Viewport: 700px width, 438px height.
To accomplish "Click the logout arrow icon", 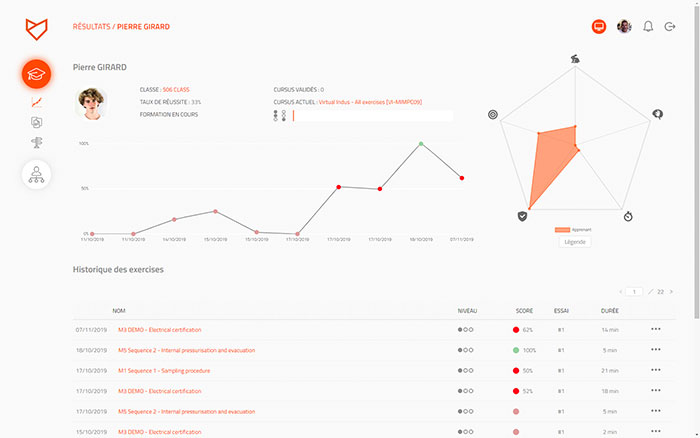I will tap(670, 27).
